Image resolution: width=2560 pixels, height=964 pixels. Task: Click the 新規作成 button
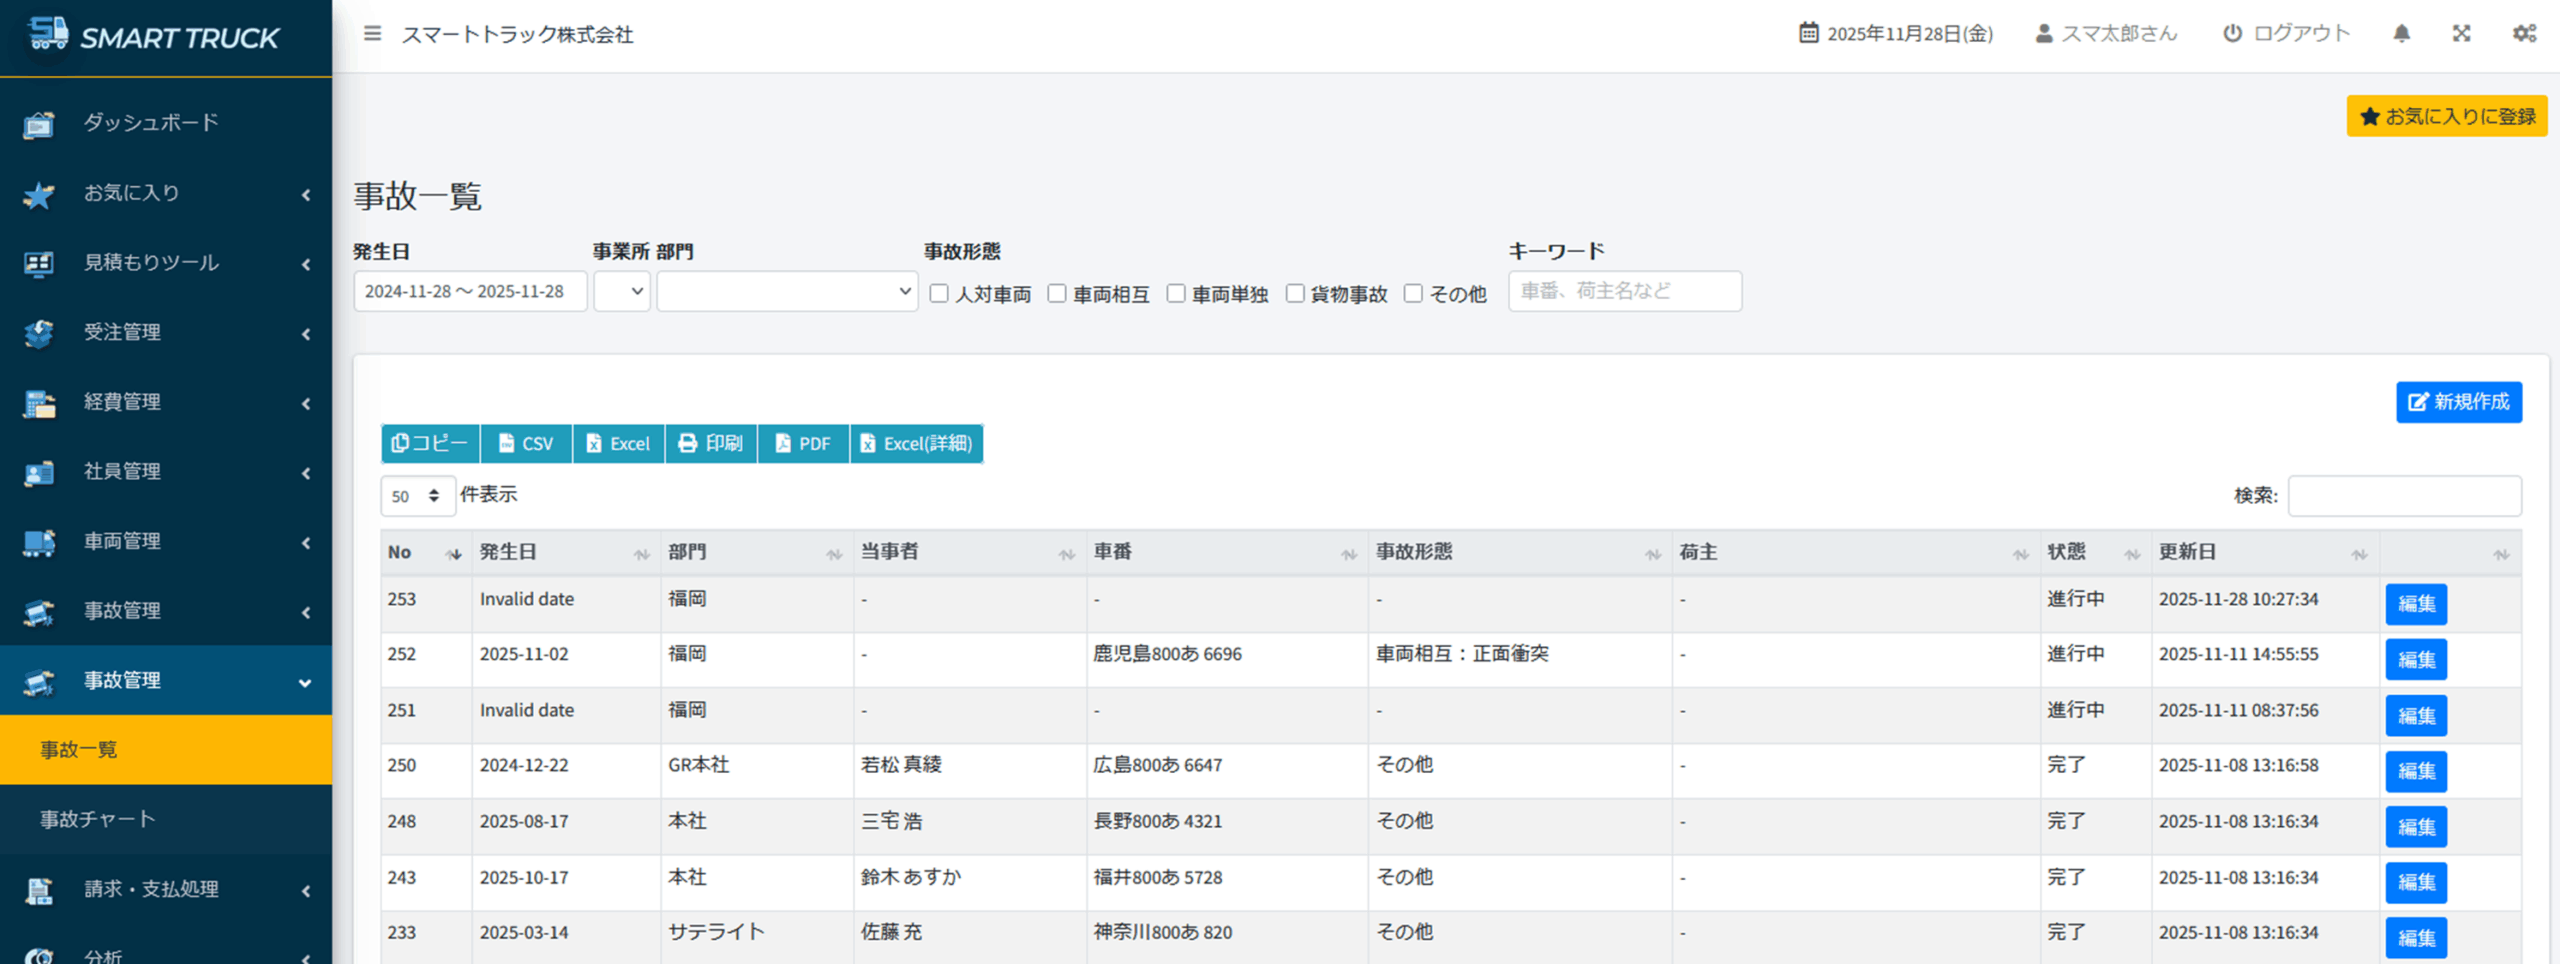tap(2458, 402)
